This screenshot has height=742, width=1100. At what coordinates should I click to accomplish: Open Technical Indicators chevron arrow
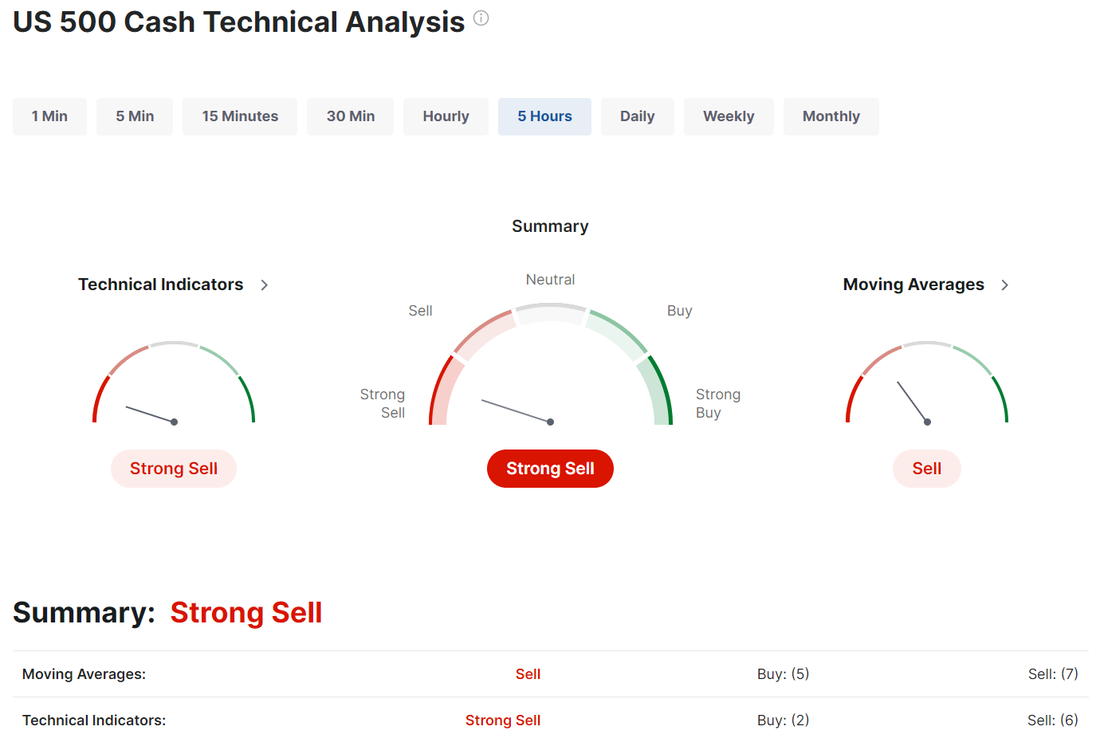pos(264,285)
